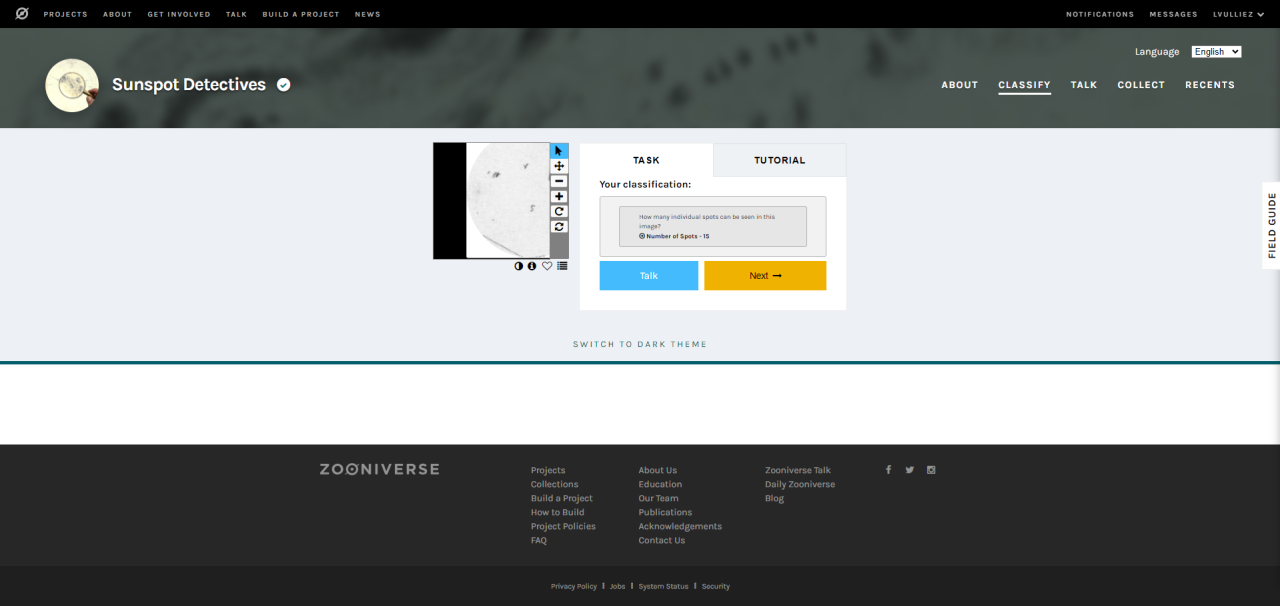This screenshot has height=606, width=1280.
Task: Open About in top navigation bar
Action: pos(117,15)
